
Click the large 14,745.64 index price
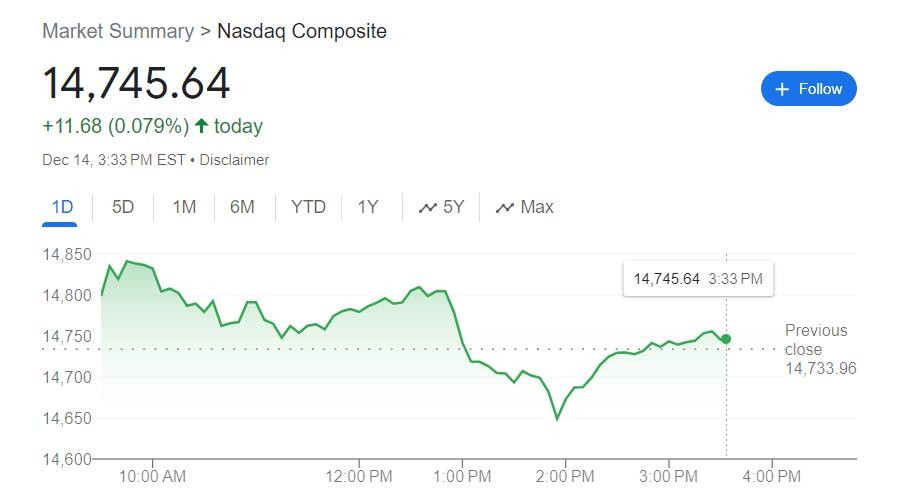pos(136,83)
